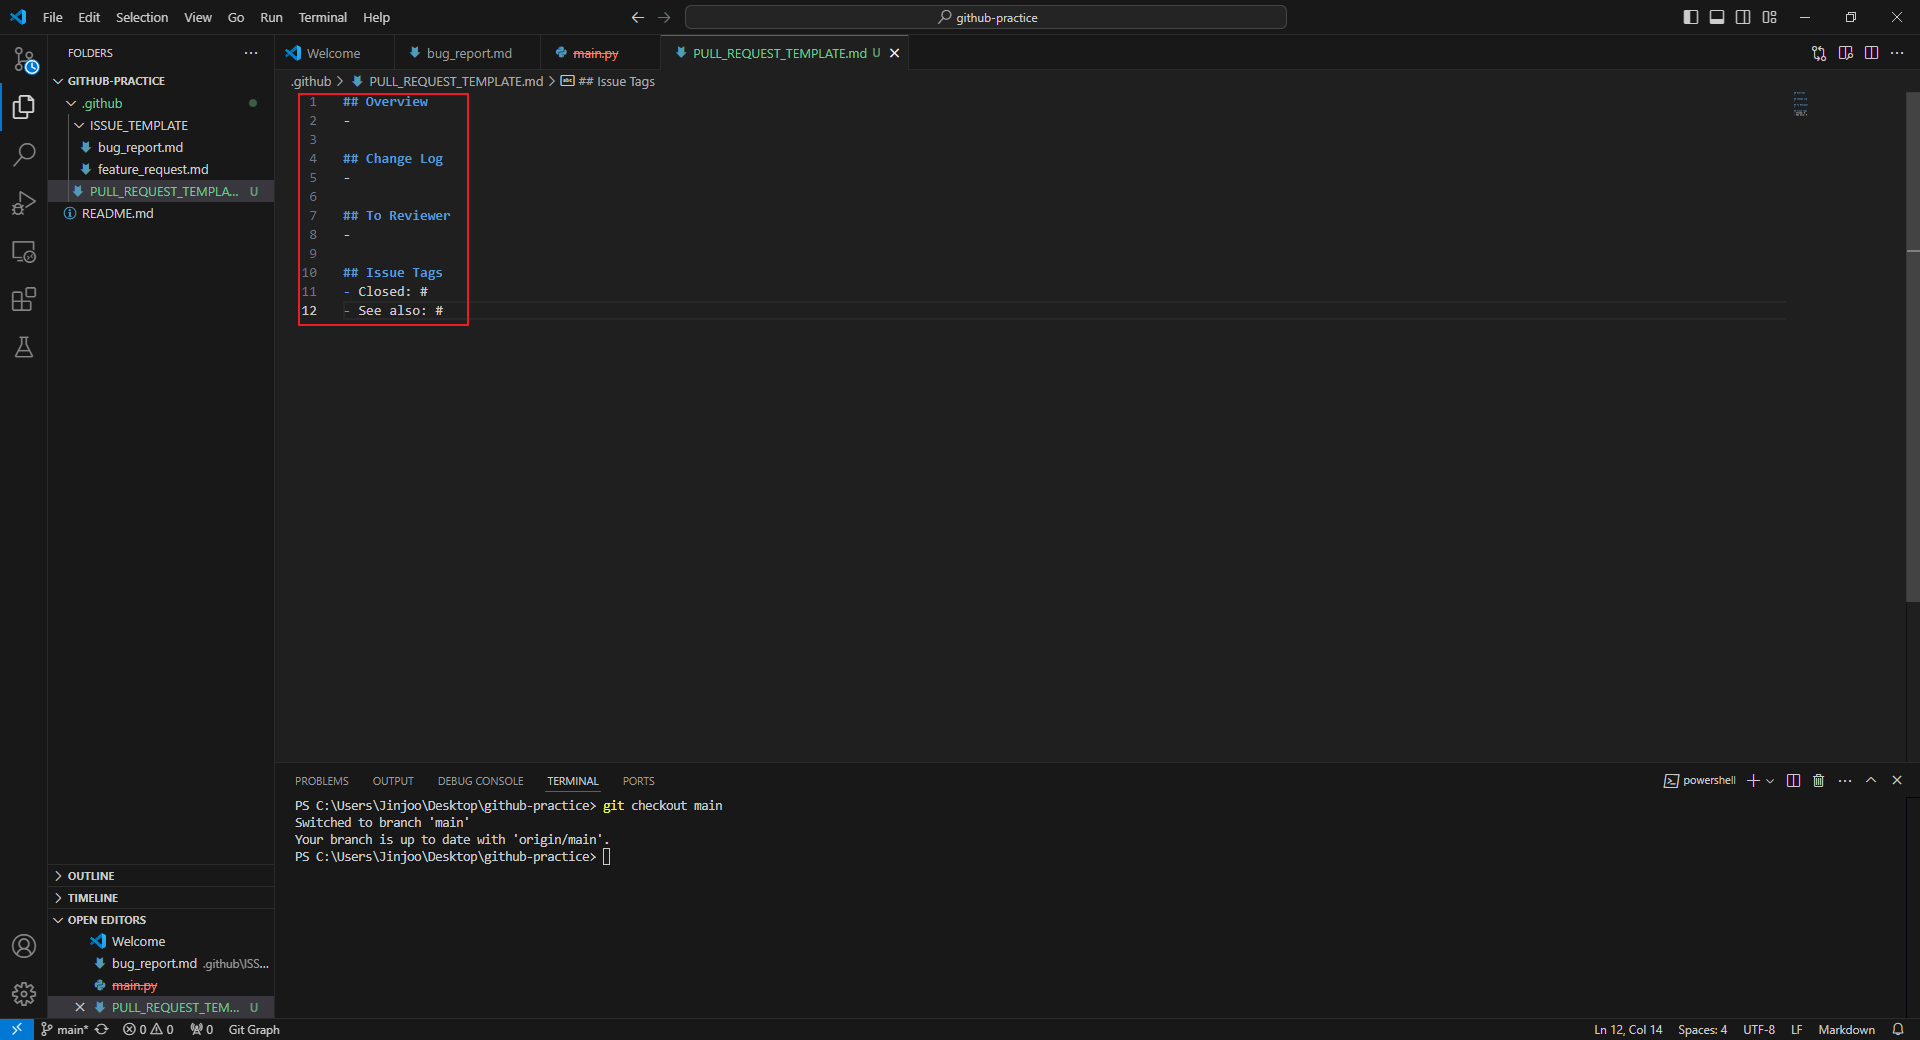Open Folders panel Views and More Actions

[251, 53]
